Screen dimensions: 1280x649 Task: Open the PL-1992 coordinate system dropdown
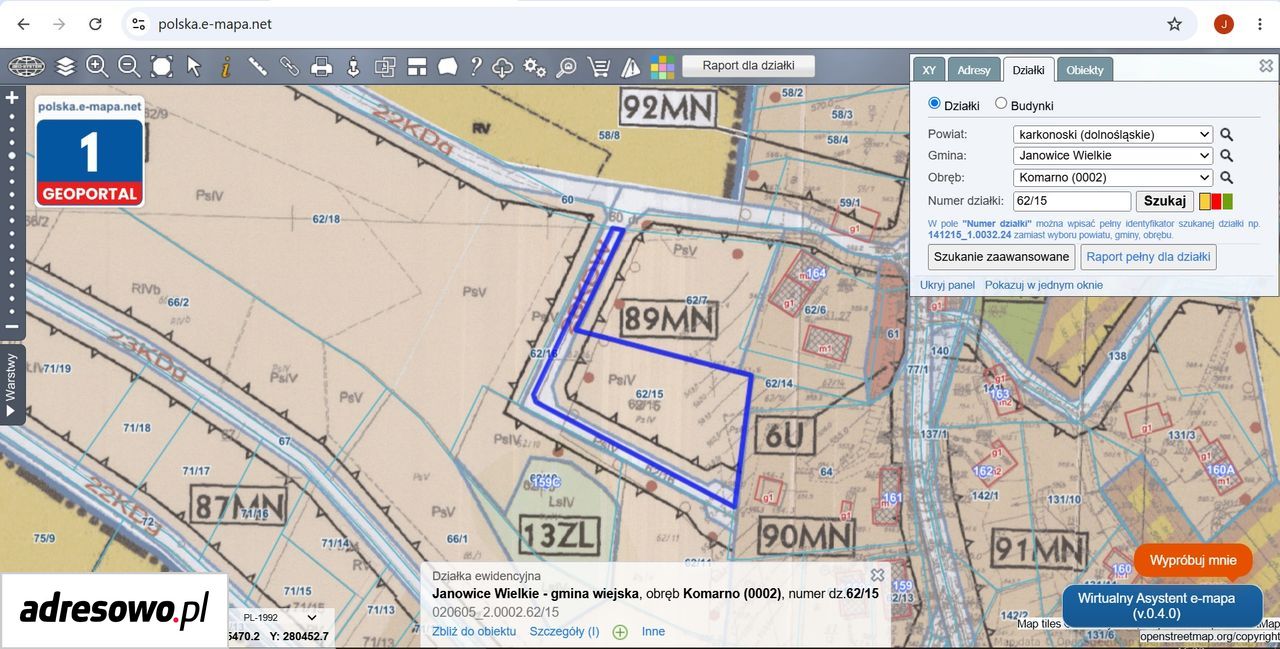(x=280, y=618)
